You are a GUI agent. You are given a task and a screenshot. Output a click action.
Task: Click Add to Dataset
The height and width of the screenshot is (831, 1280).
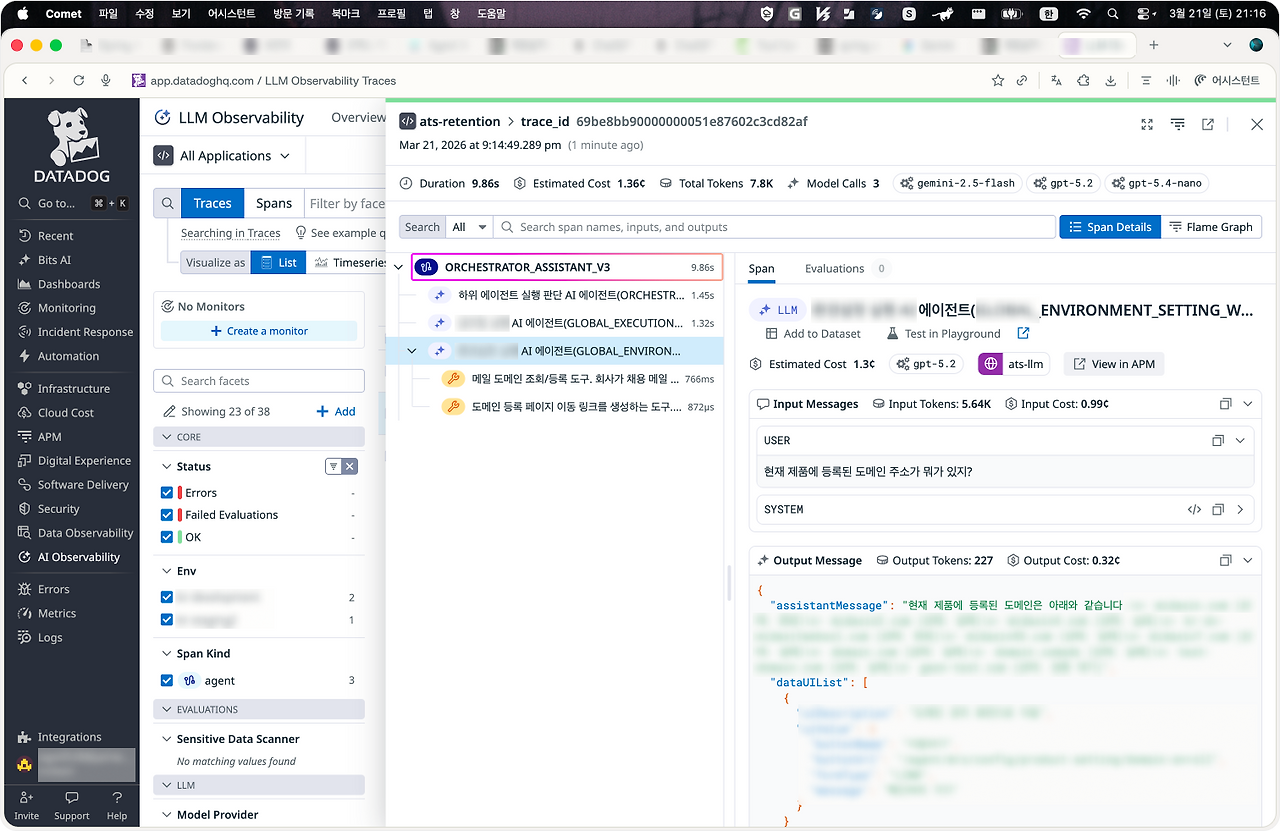[813, 334]
